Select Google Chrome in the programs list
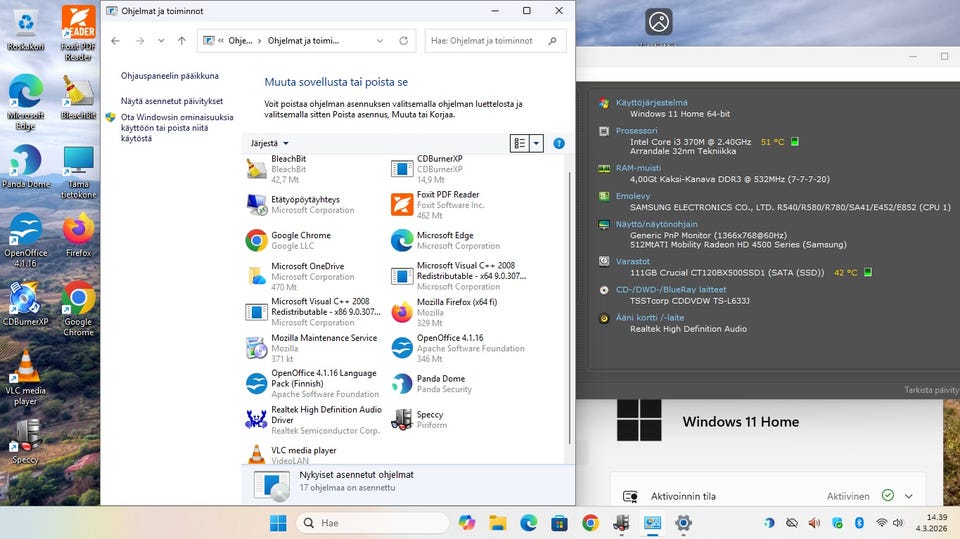This screenshot has width=960, height=539. click(x=313, y=240)
